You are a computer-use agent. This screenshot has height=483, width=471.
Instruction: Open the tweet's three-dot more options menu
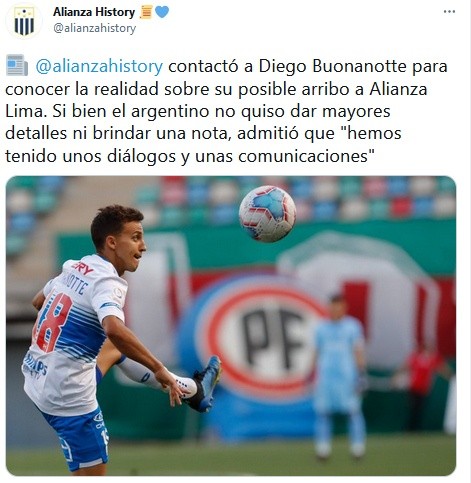tap(449, 12)
